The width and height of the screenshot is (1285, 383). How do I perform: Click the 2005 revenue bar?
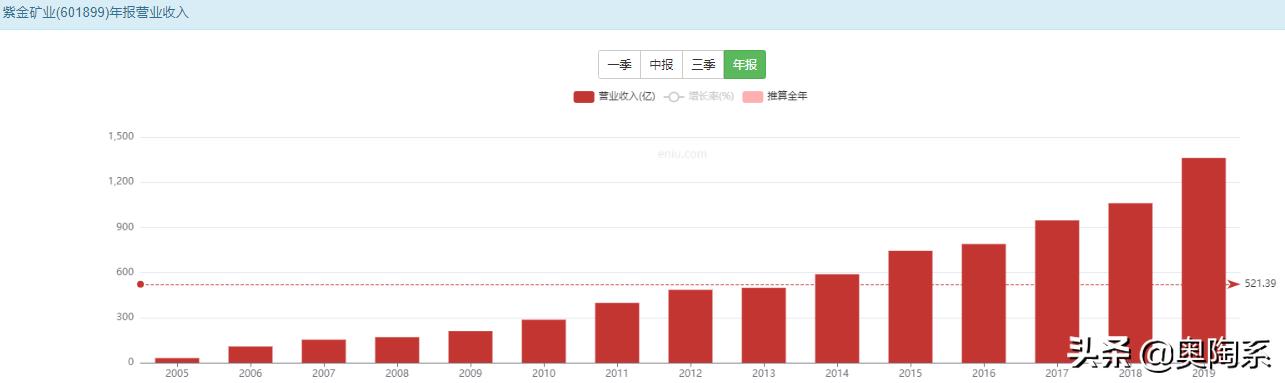click(177, 360)
